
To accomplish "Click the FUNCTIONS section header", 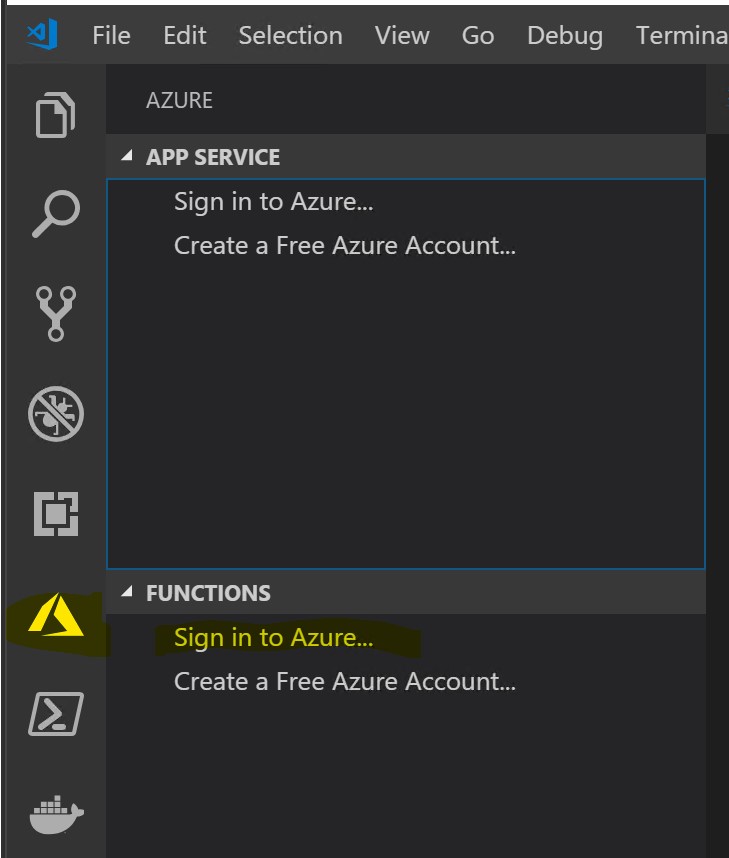I will tap(406, 592).
